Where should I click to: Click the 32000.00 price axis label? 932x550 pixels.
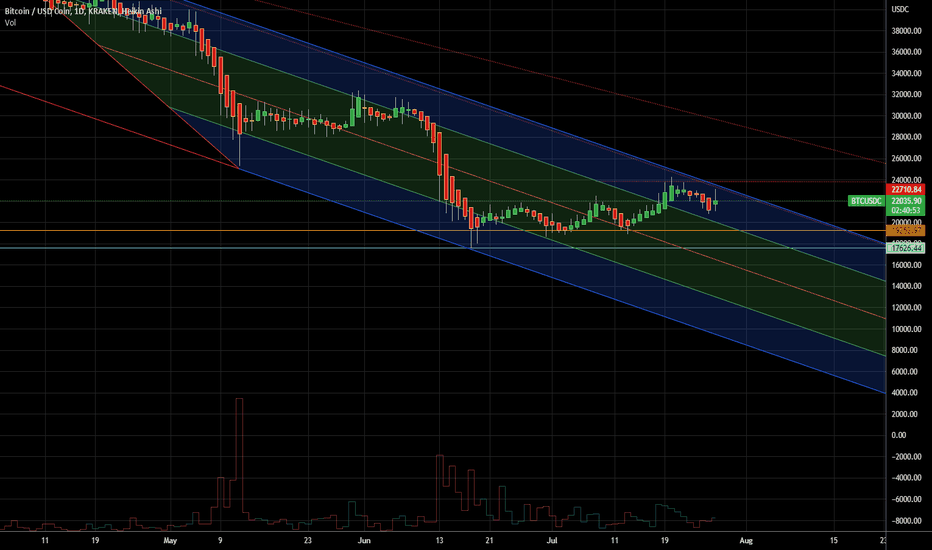(906, 95)
